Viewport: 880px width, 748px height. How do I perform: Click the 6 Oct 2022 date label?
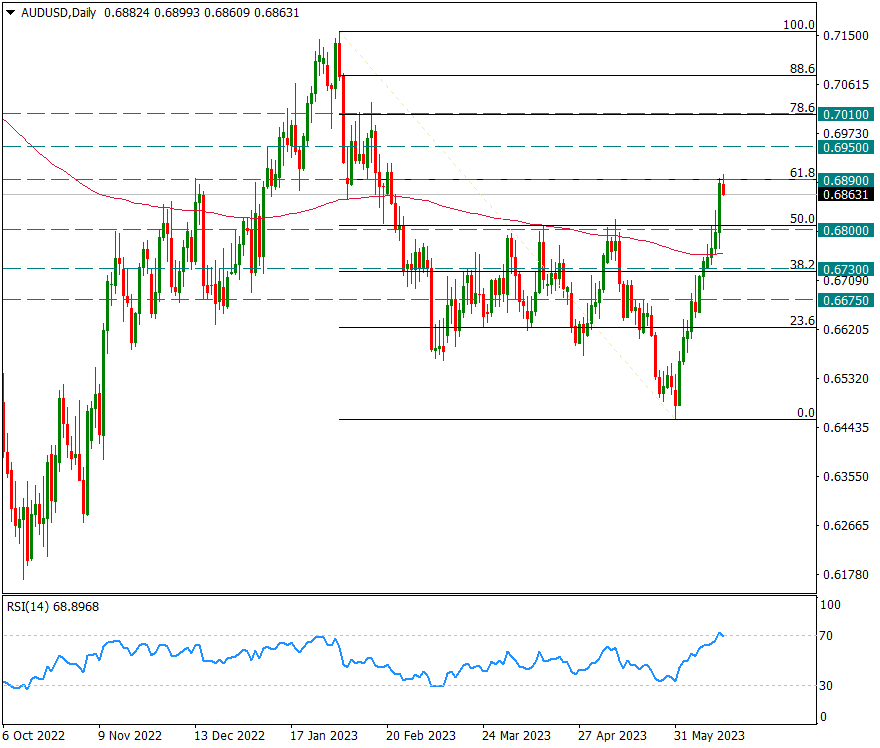click(34, 736)
